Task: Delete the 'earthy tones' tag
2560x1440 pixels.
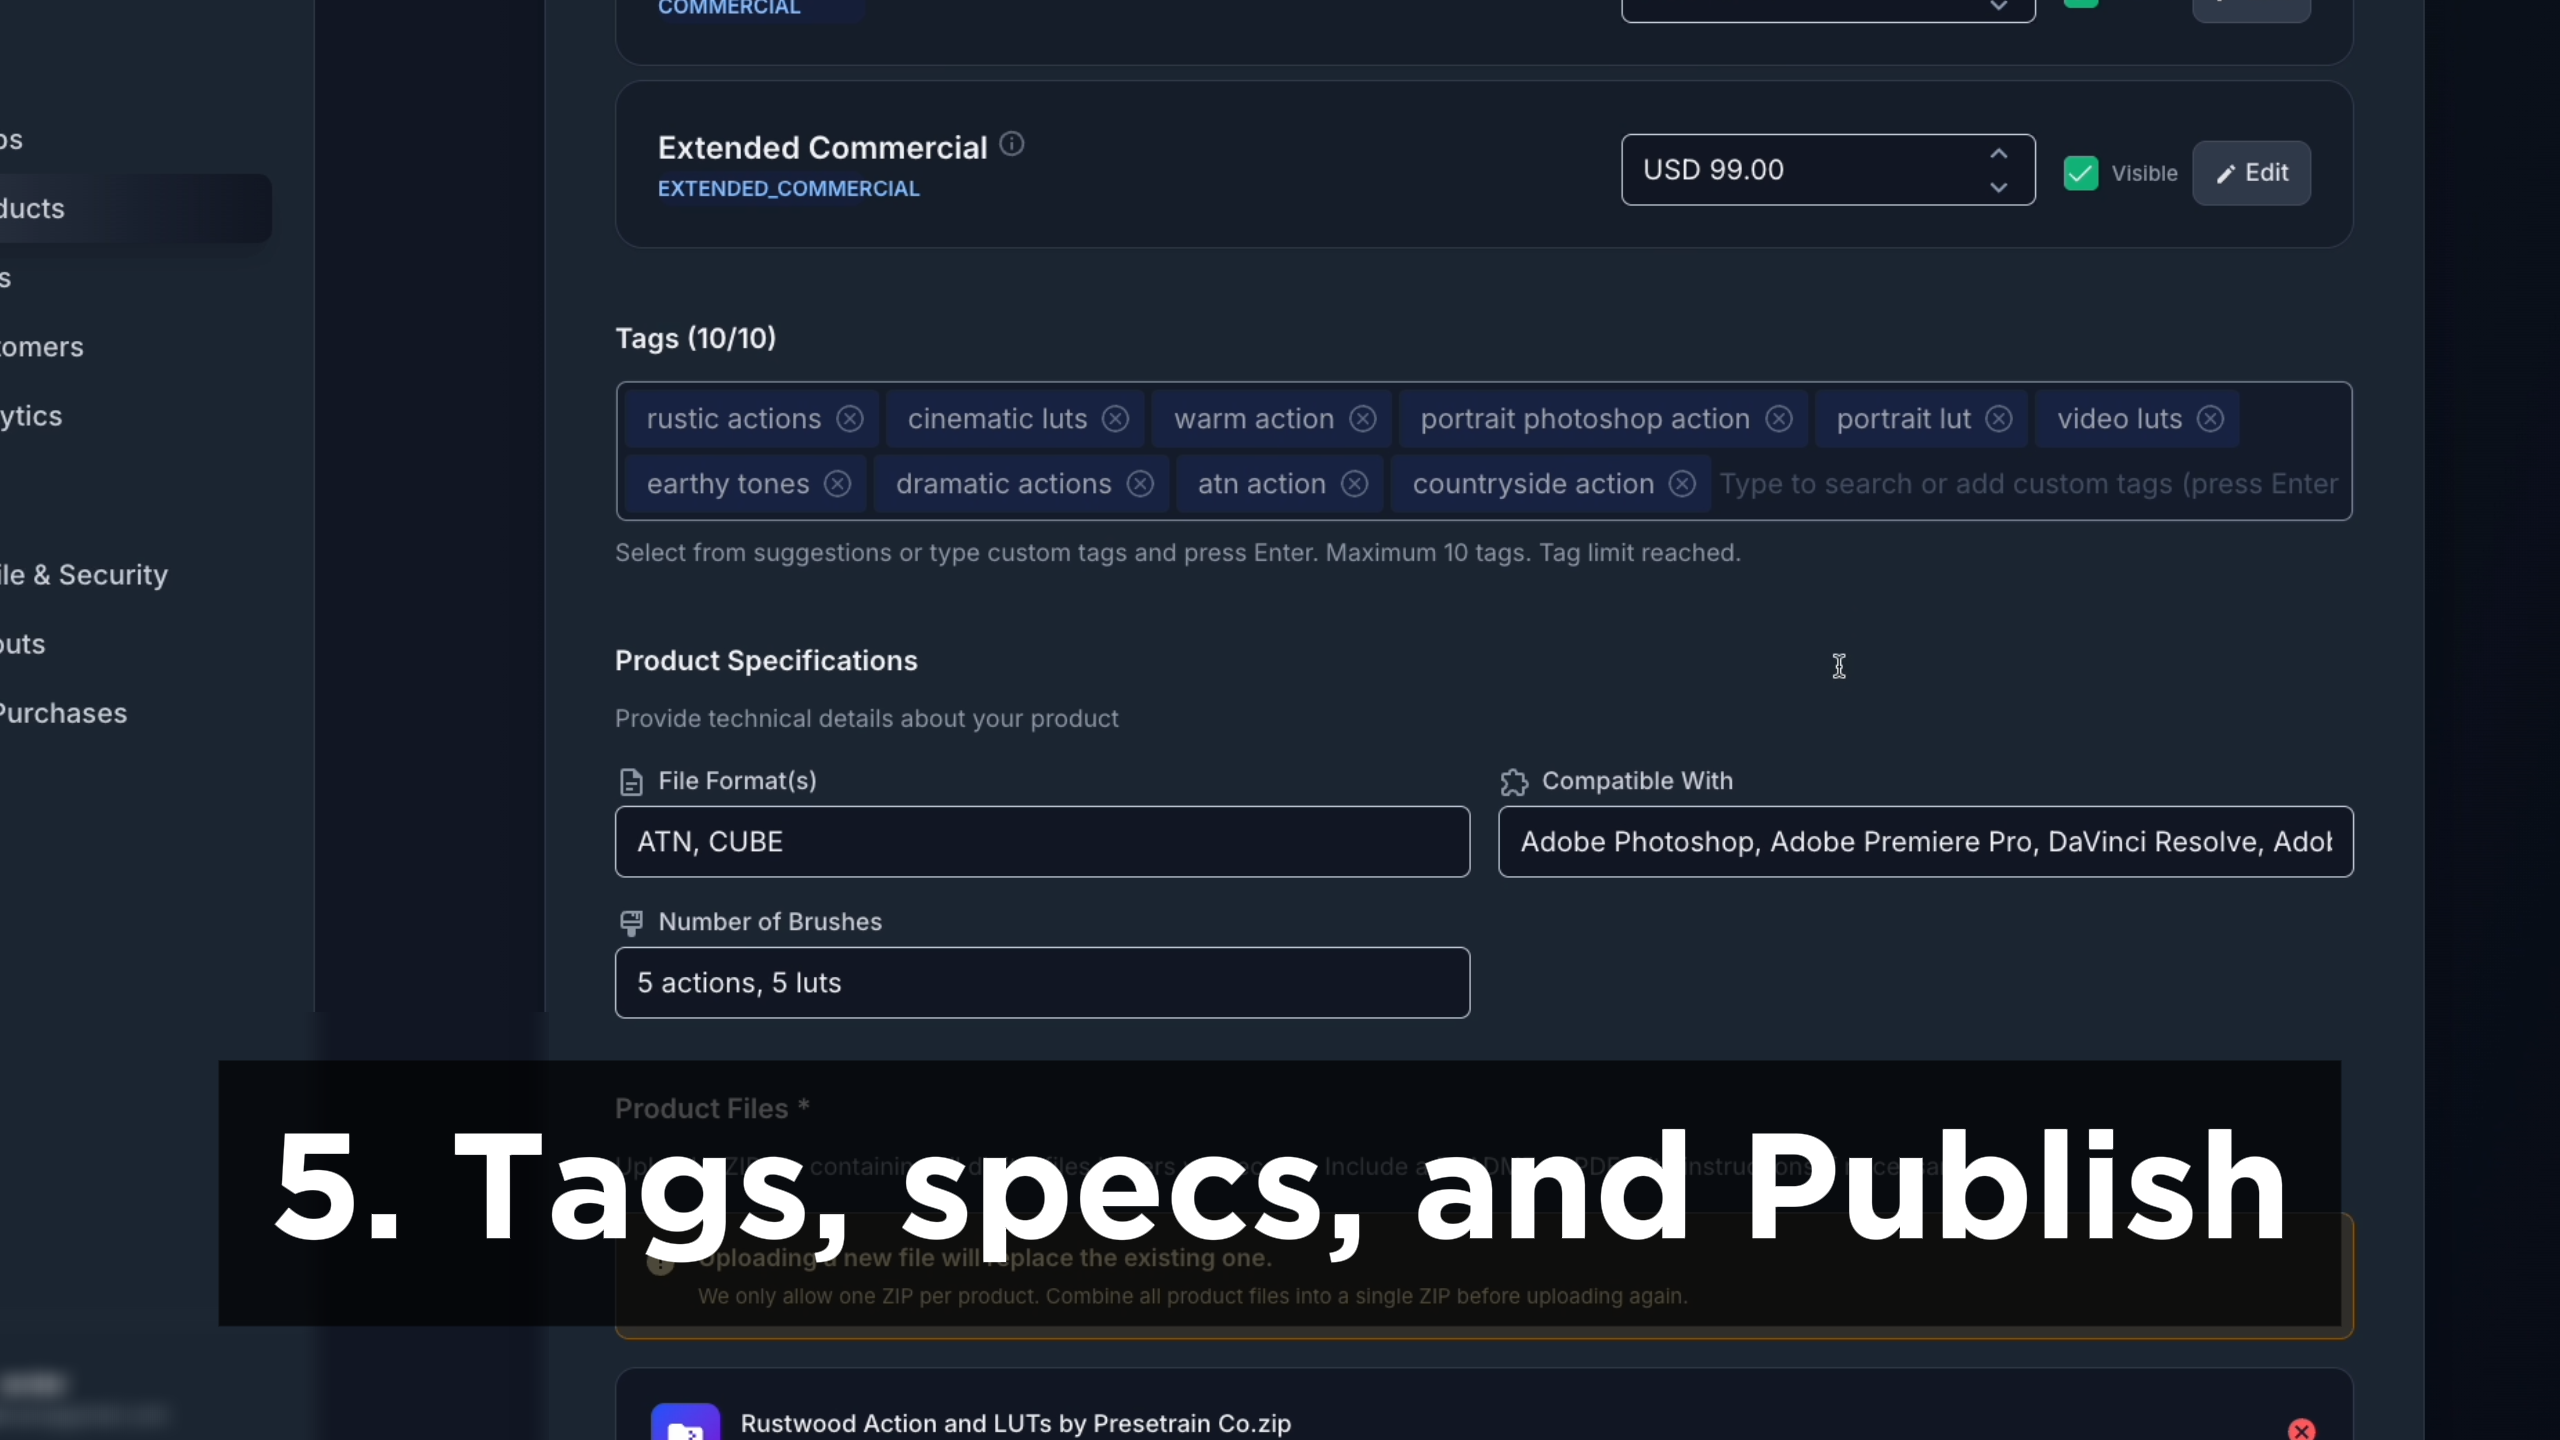Action: pyautogui.click(x=838, y=484)
